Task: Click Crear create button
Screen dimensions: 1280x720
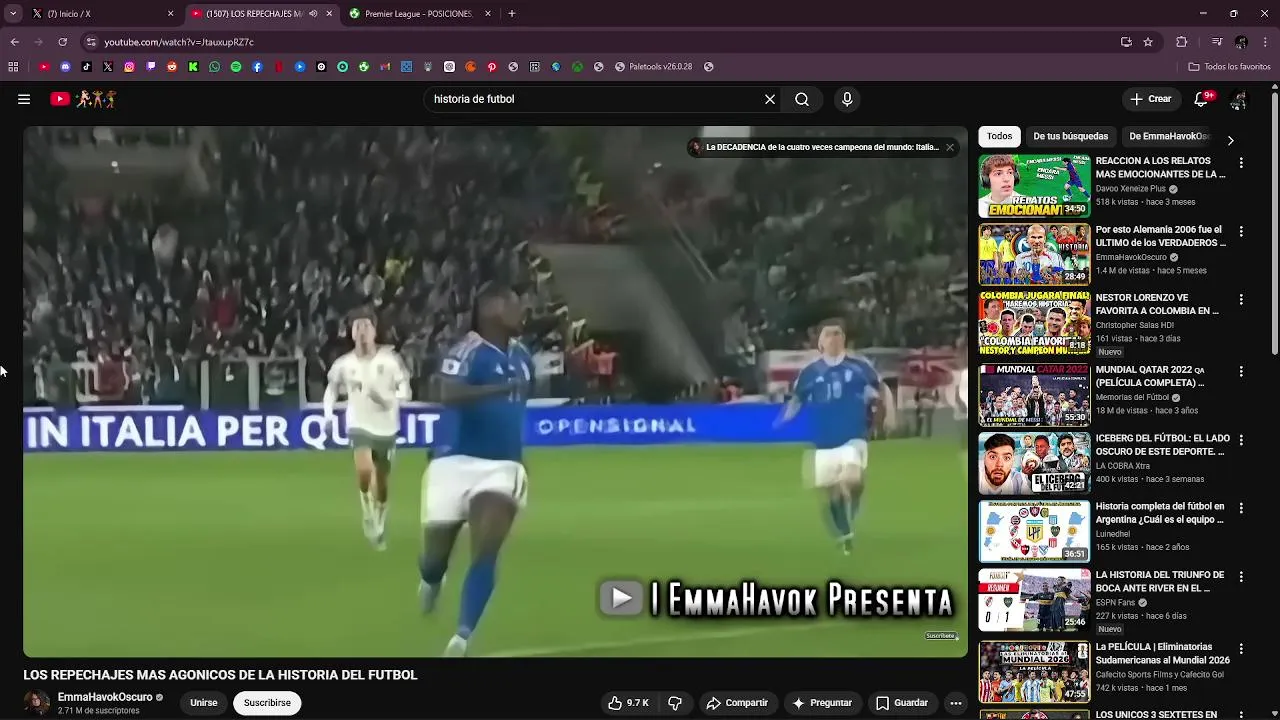Action: (1151, 99)
